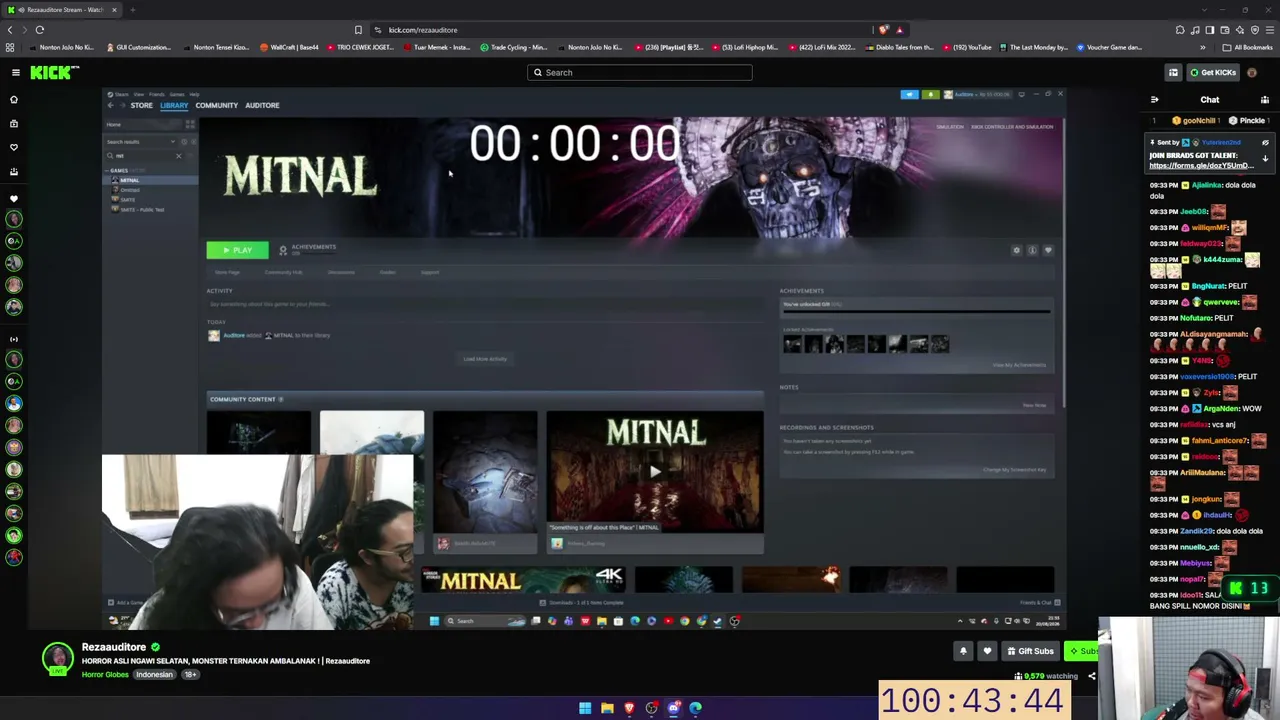1280x720 pixels.
Task: Open File Explorer on the taskbar
Action: pos(607,708)
